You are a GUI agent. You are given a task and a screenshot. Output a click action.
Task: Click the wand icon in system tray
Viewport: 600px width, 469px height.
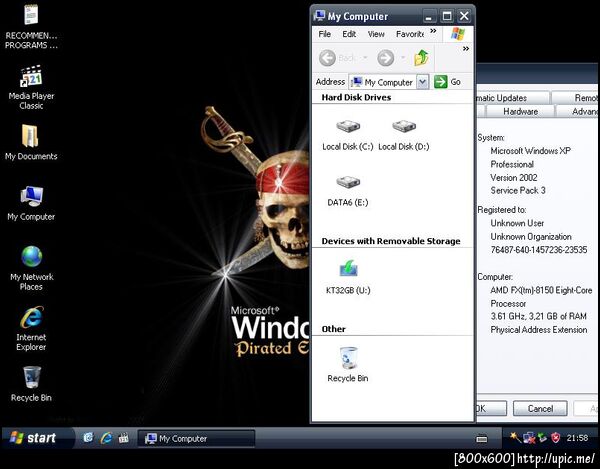(x=515, y=437)
